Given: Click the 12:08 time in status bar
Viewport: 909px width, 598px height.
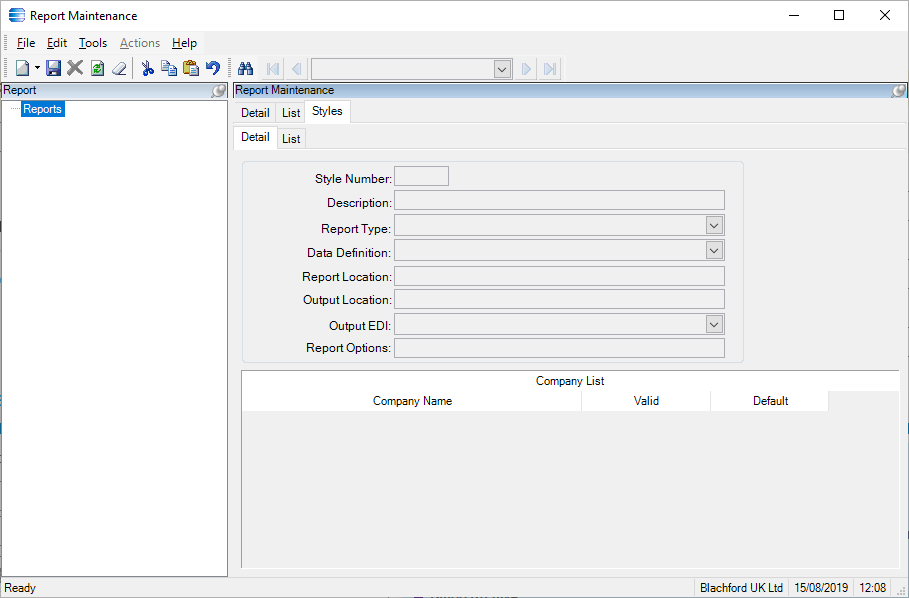Looking at the screenshot, I should coord(872,588).
